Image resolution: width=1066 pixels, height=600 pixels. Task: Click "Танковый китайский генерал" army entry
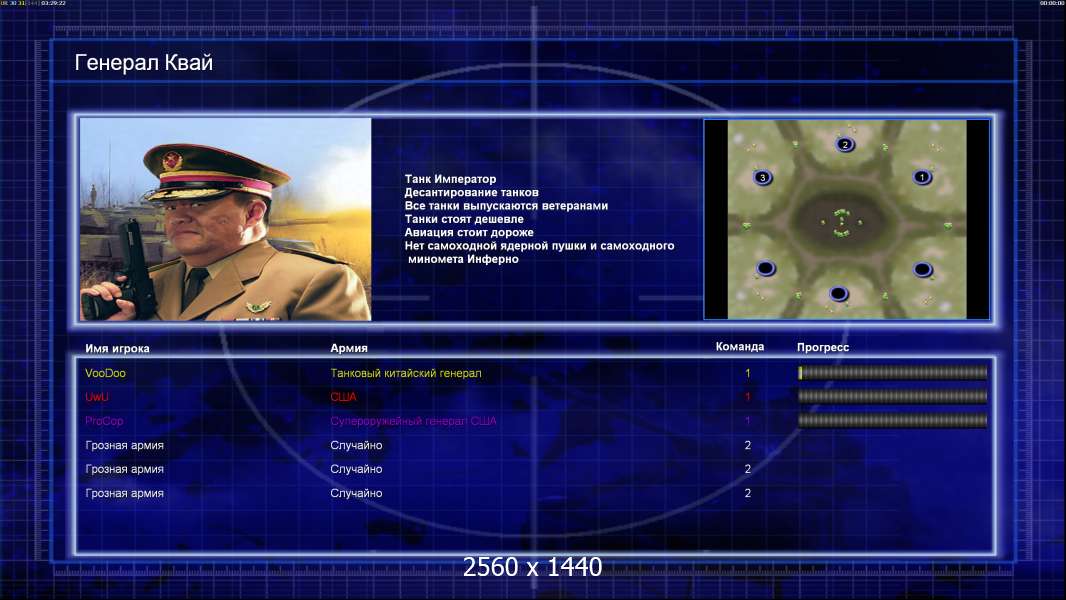pyautogui.click(x=406, y=373)
